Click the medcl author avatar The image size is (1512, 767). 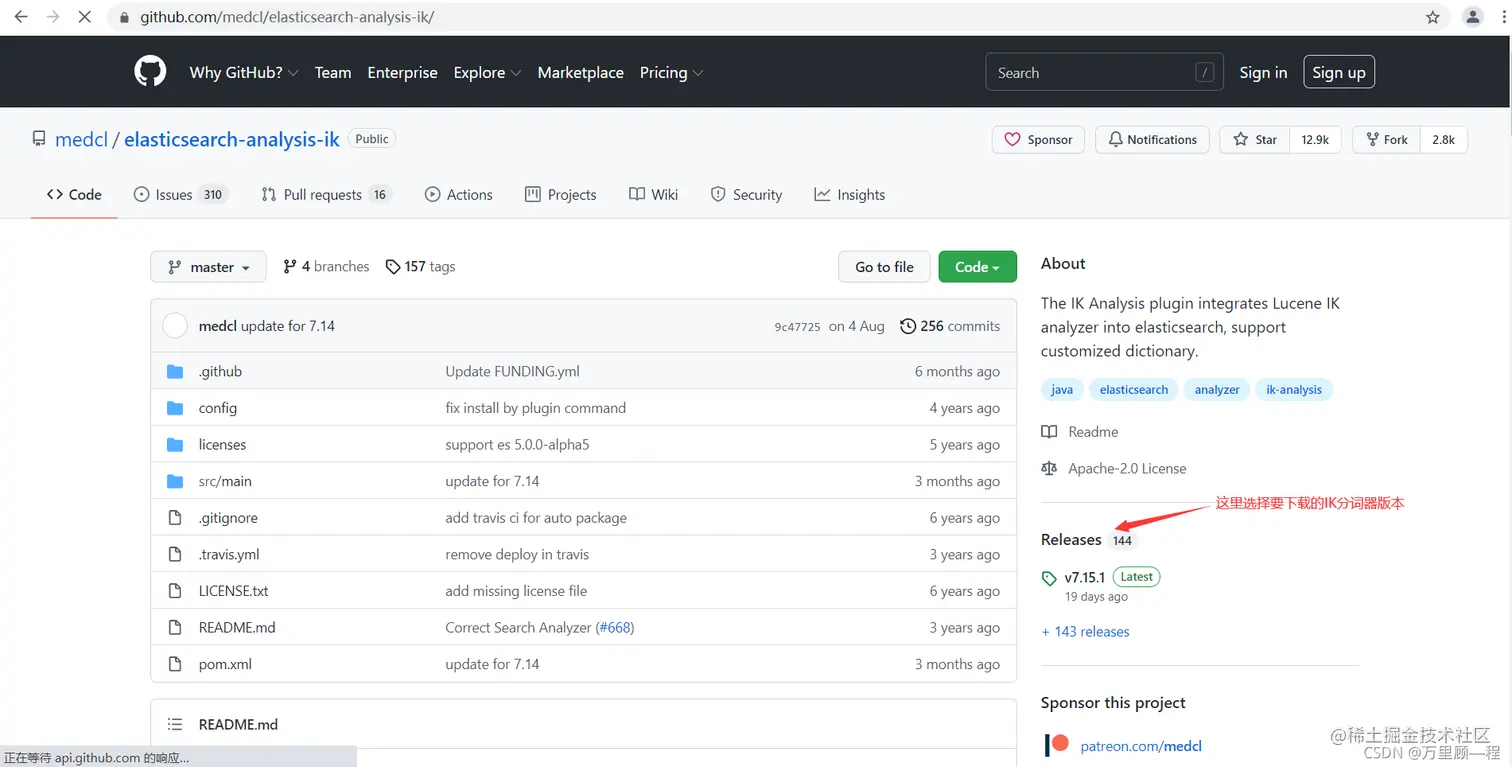pos(175,325)
